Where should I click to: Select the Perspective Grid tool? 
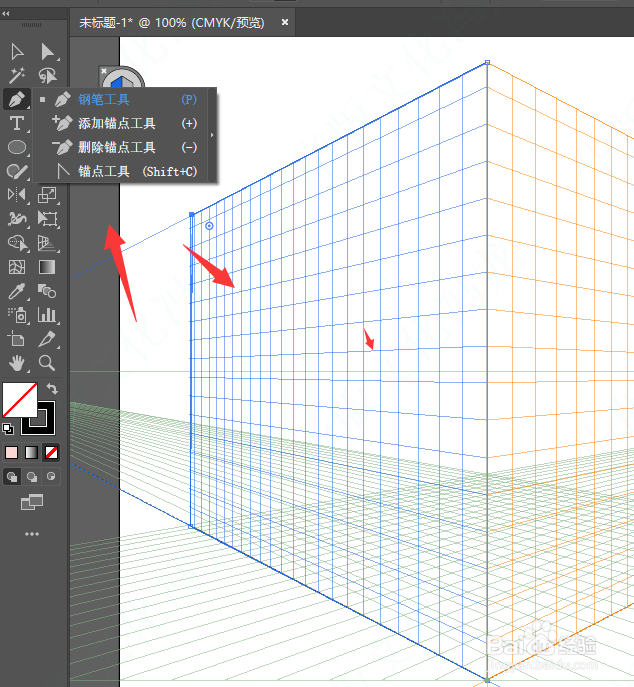[x=47, y=243]
